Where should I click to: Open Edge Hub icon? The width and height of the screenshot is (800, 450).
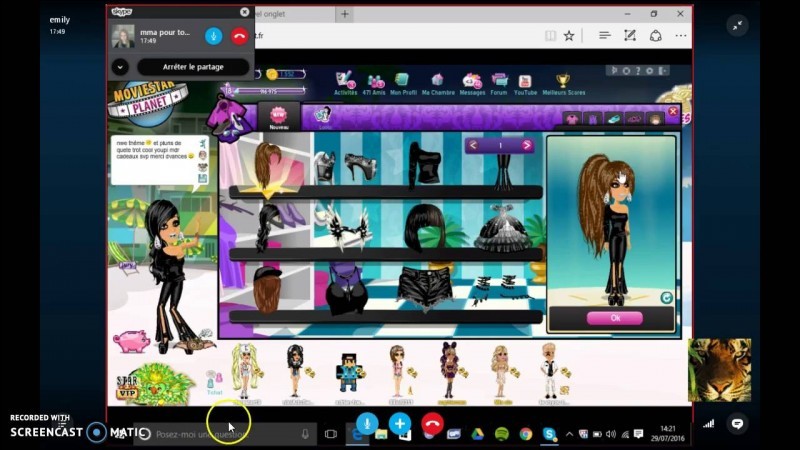pos(605,36)
